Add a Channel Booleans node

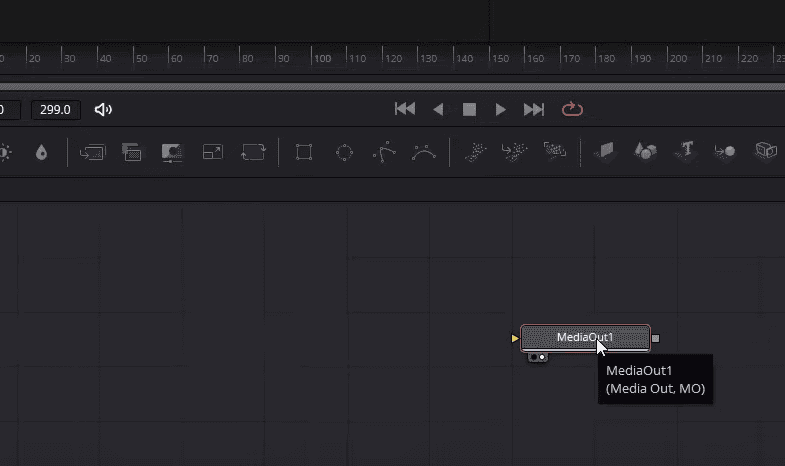click(132, 152)
